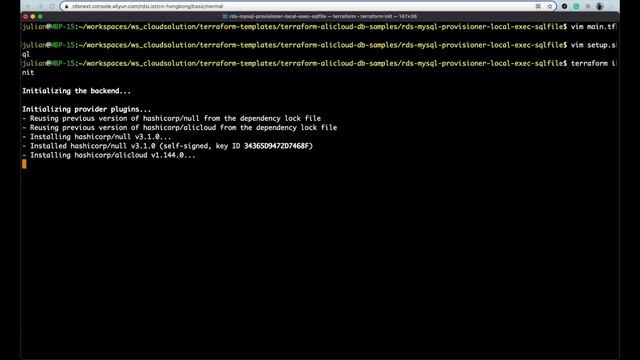The width and height of the screenshot is (640, 360).
Task: Click the terminal title folder icon
Action: pyautogui.click(x=225, y=16)
